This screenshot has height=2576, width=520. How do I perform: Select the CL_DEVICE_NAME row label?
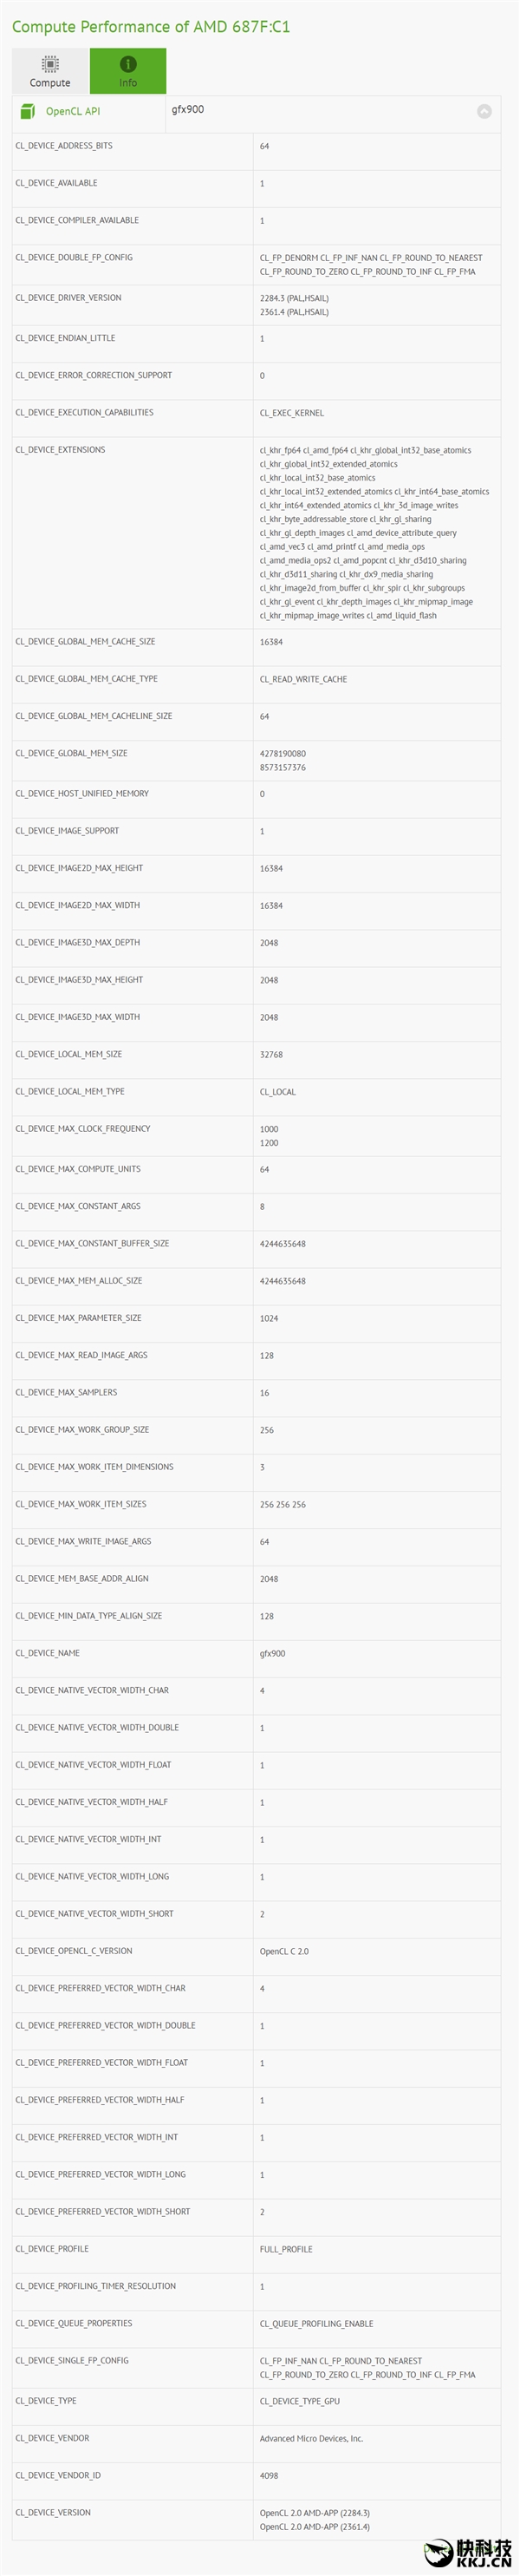tap(48, 1653)
